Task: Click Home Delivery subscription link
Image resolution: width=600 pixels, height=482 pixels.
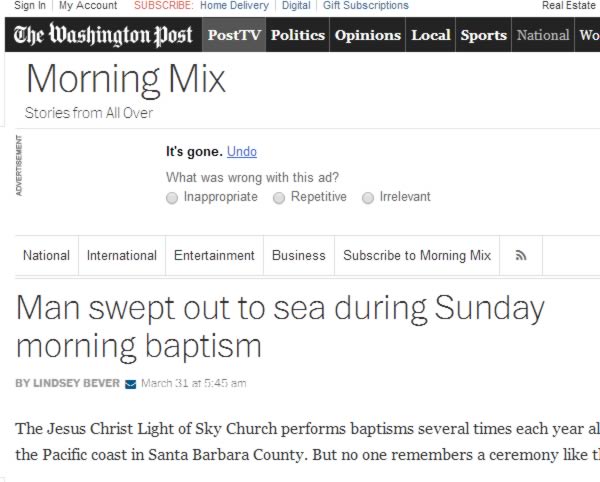Action: tap(235, 5)
